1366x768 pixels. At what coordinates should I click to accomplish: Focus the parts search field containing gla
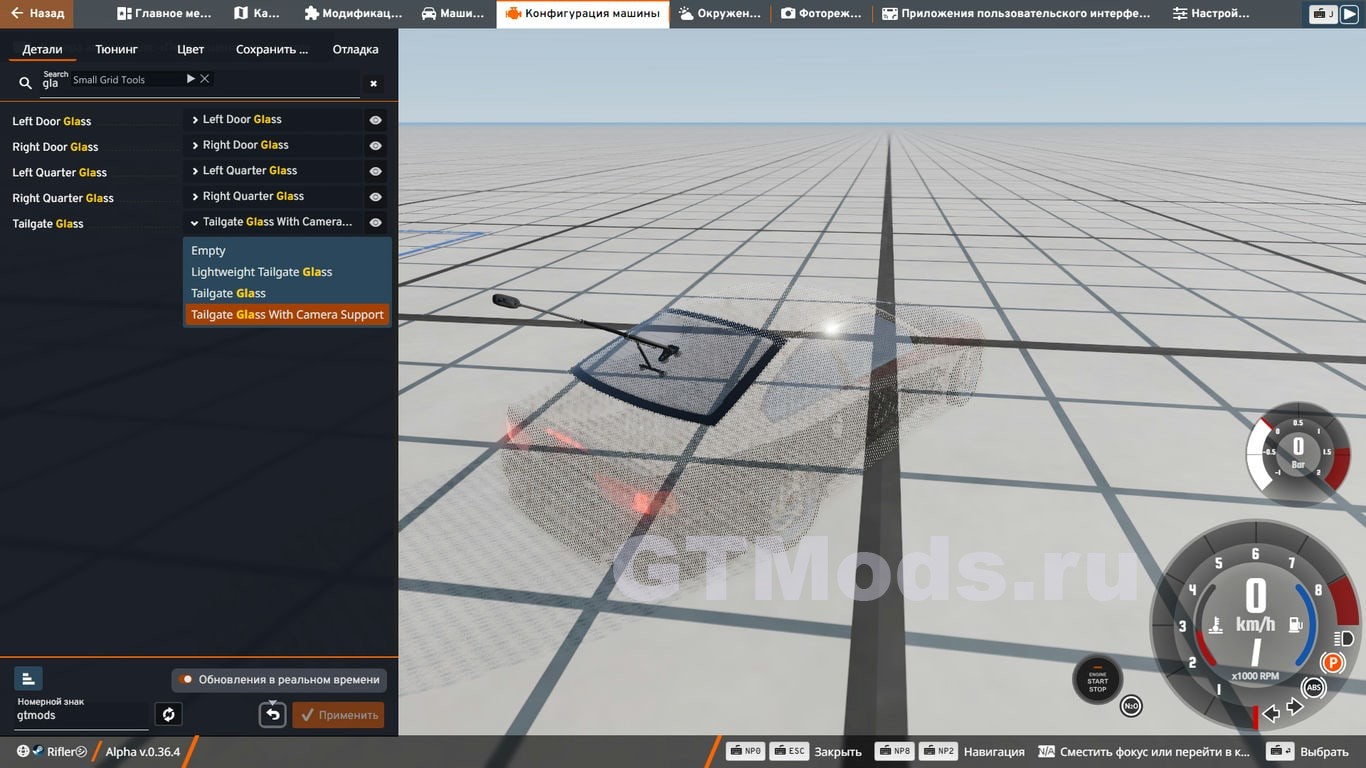[200, 85]
